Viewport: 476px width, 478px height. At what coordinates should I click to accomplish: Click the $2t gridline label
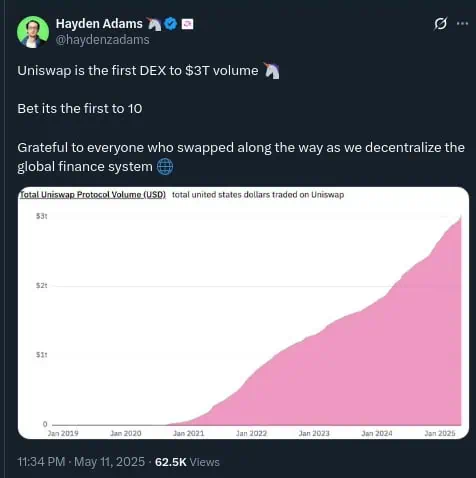42,286
